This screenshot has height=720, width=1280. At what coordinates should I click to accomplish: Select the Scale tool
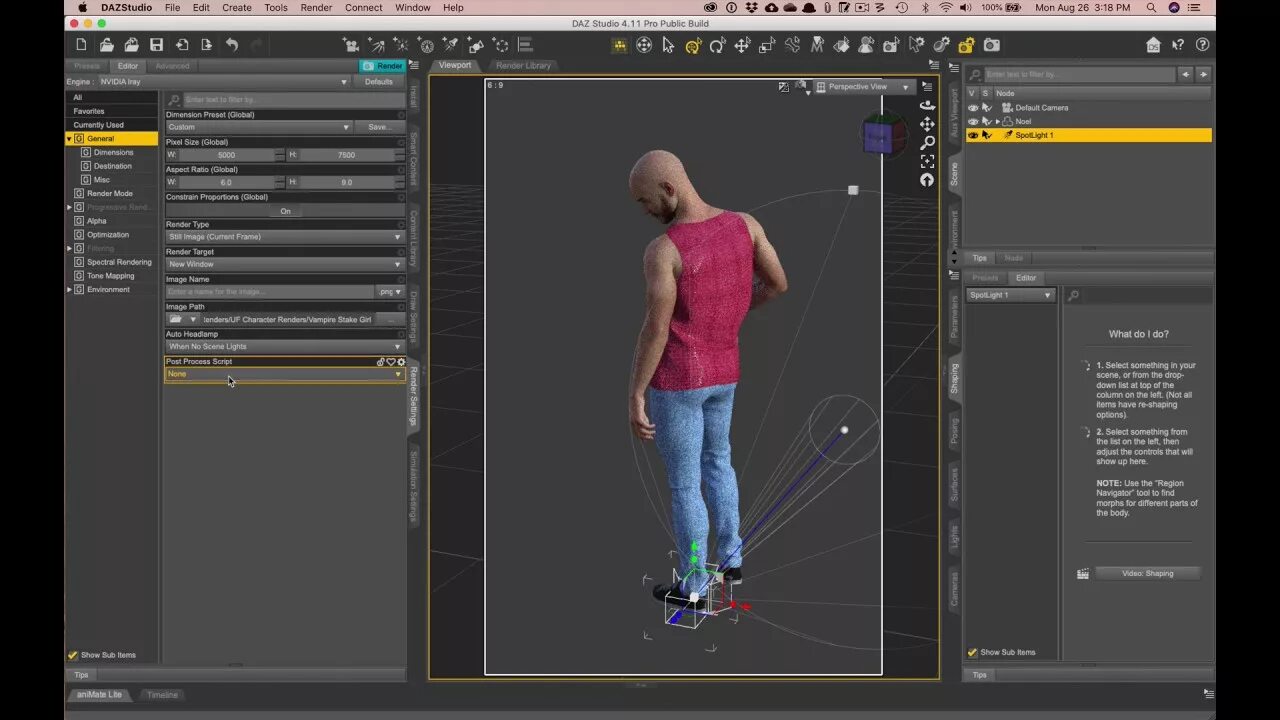click(767, 45)
